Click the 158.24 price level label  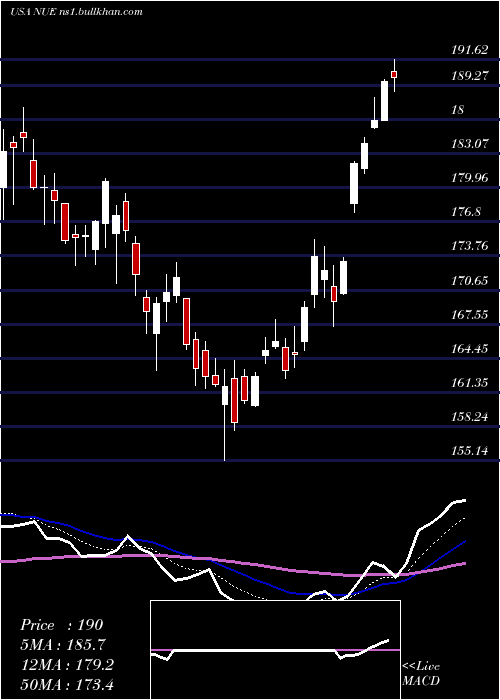[469, 417]
